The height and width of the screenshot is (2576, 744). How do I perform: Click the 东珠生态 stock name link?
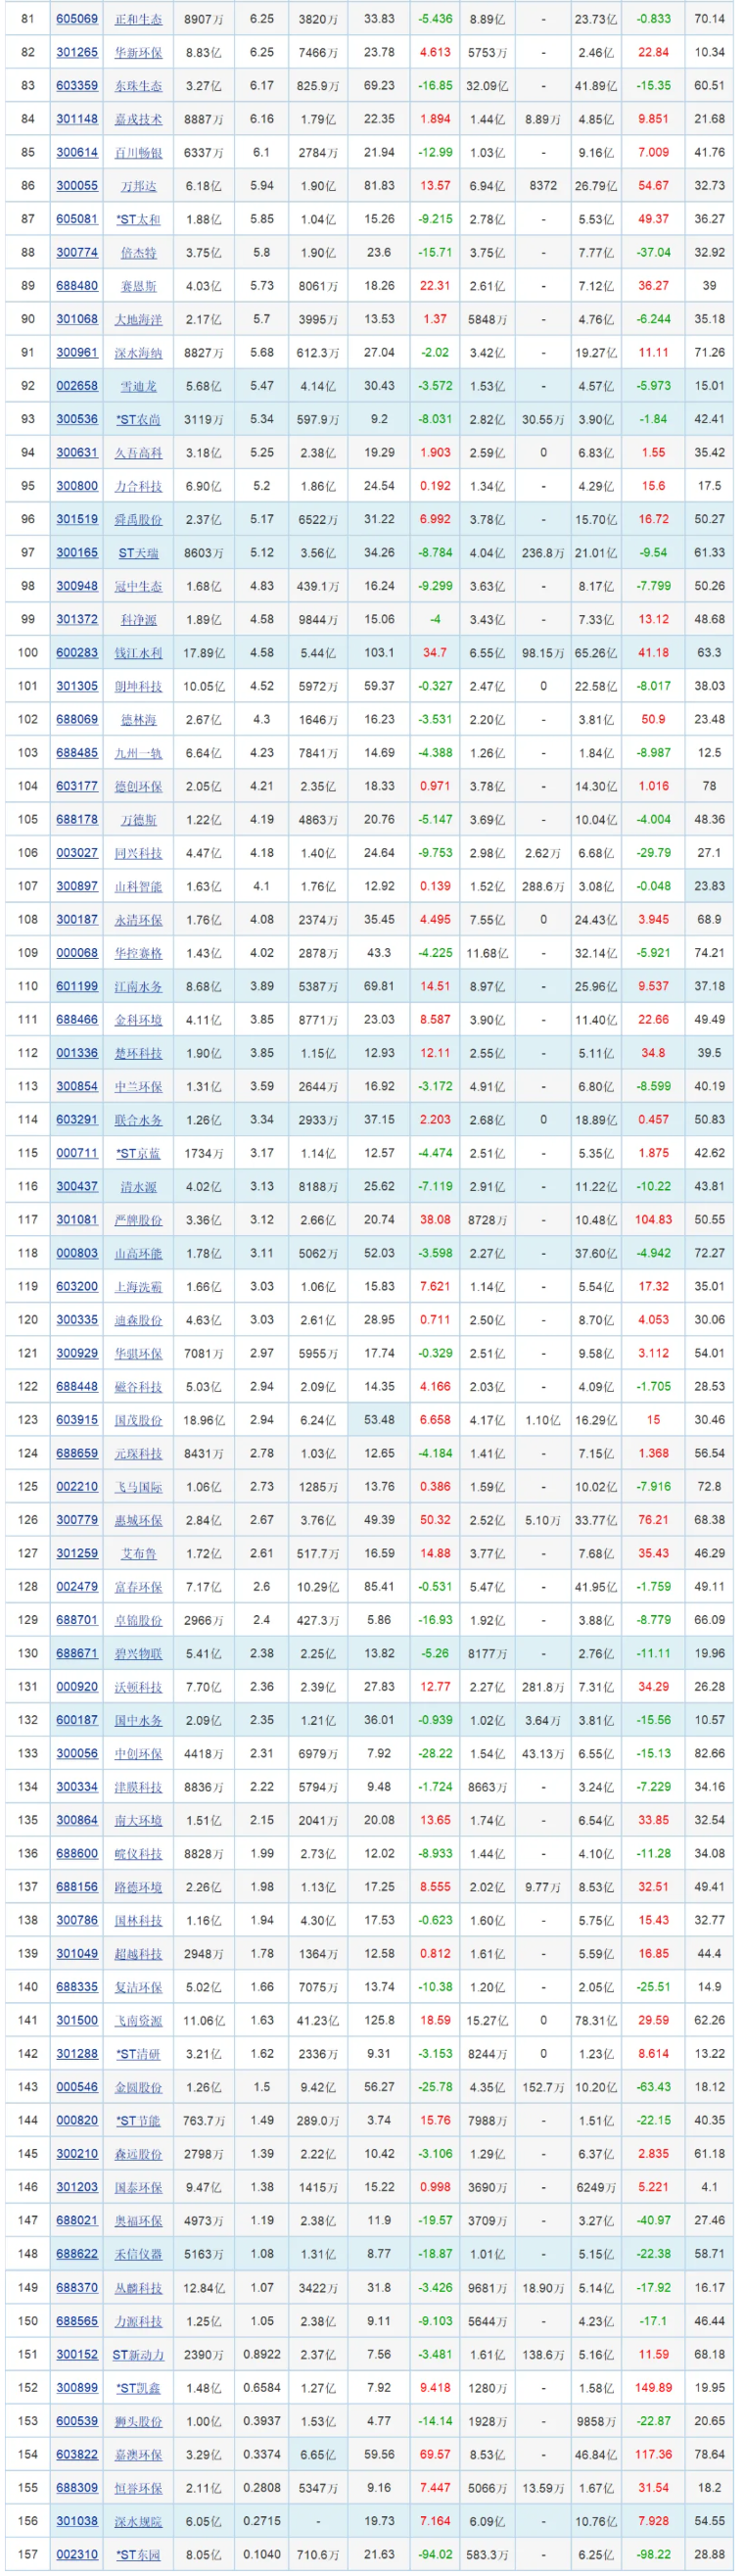point(138,86)
